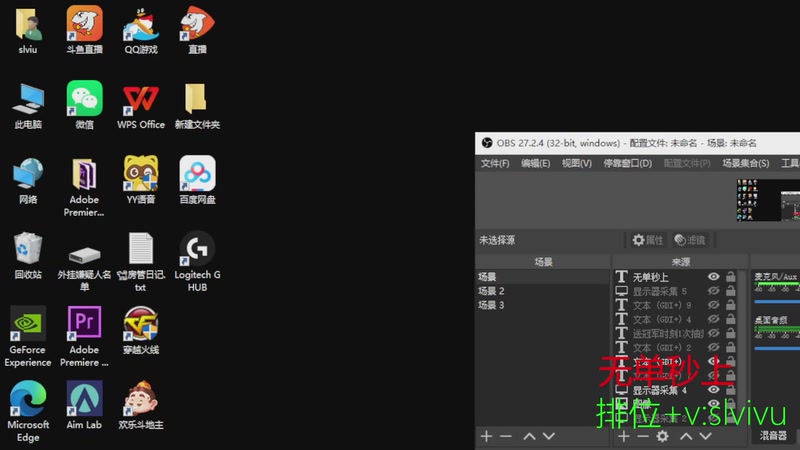Launch Logitech G HUB from desktop
The height and width of the screenshot is (450, 800).
coord(197,261)
